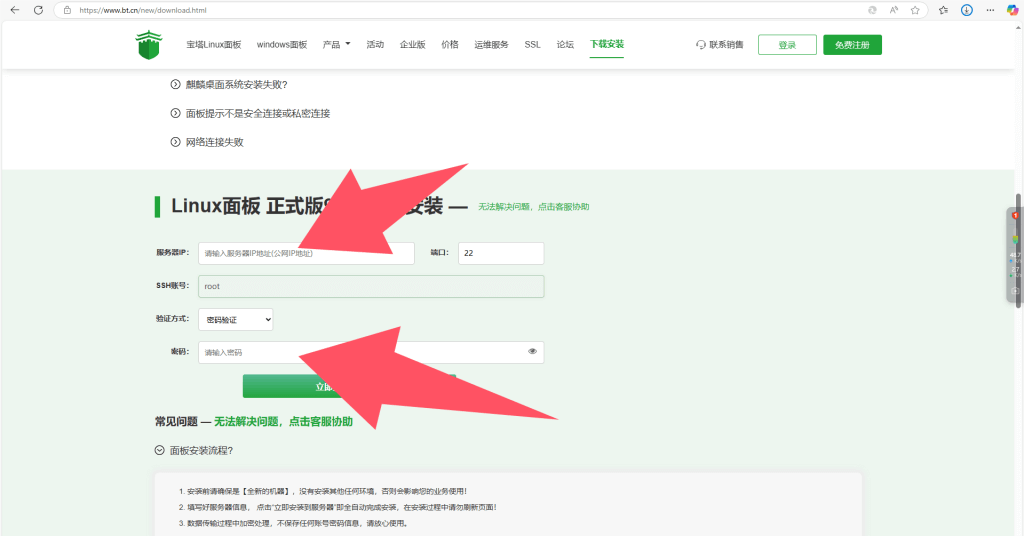
Task: Expand 面板提示不是安全连接或私密连接 question
Action: 250,113
